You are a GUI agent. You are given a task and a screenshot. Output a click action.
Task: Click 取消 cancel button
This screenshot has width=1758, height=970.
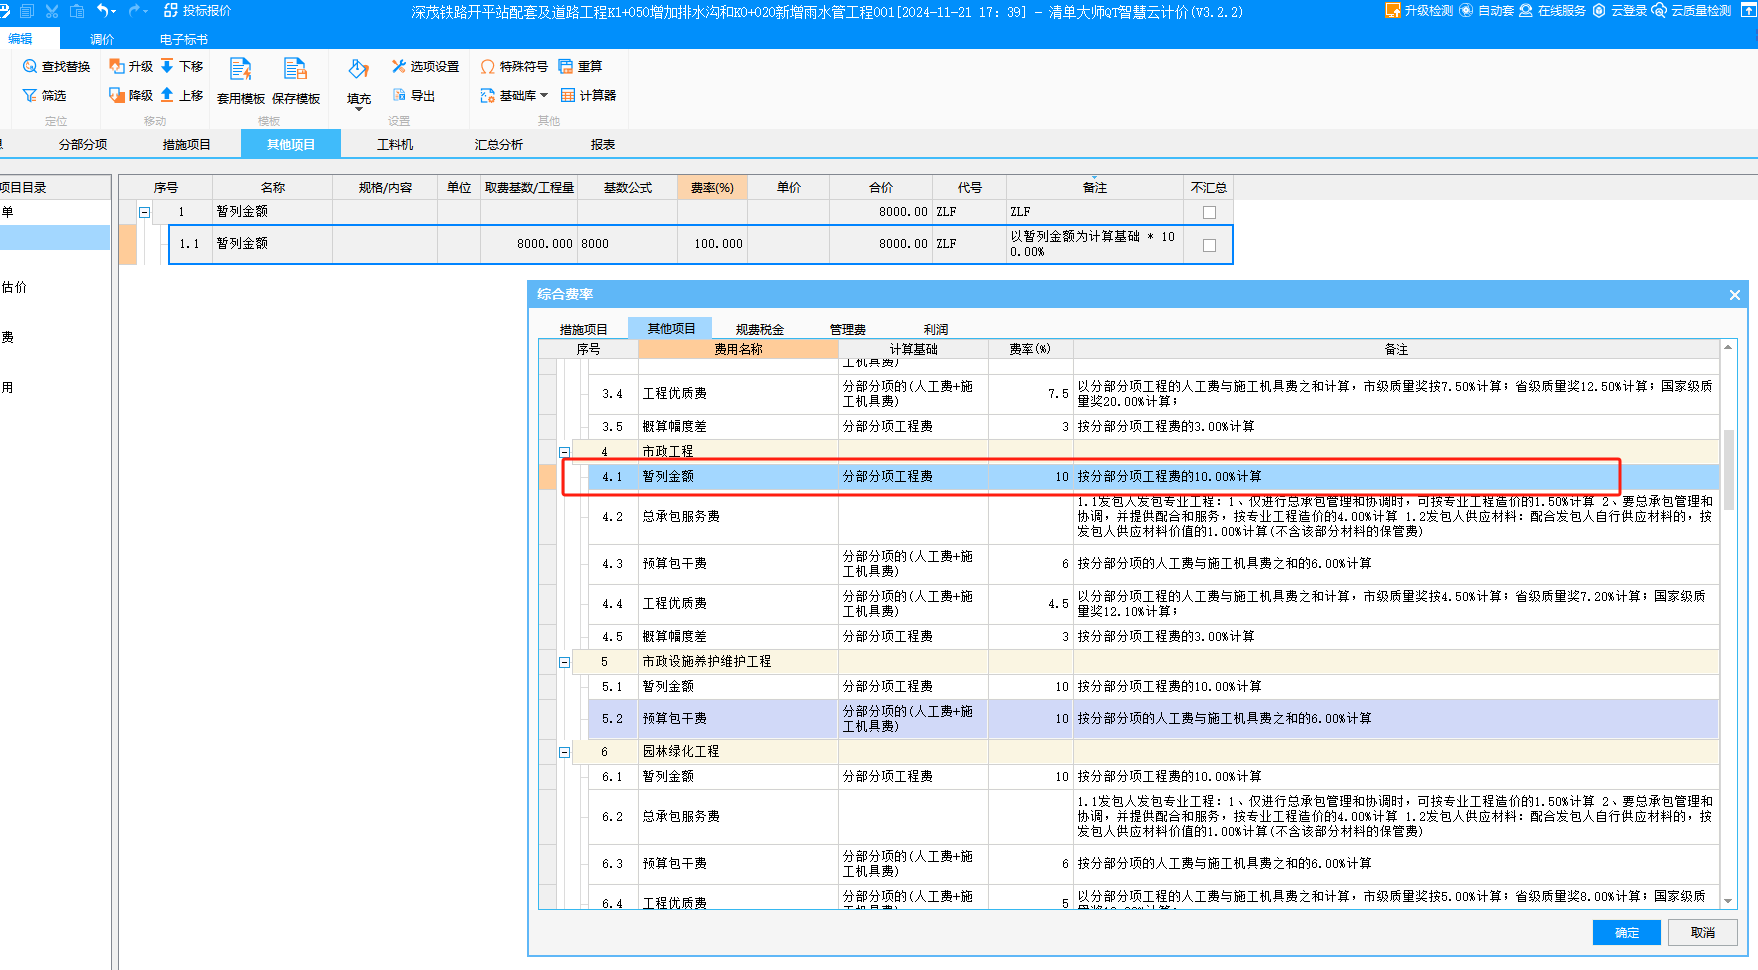point(1703,932)
